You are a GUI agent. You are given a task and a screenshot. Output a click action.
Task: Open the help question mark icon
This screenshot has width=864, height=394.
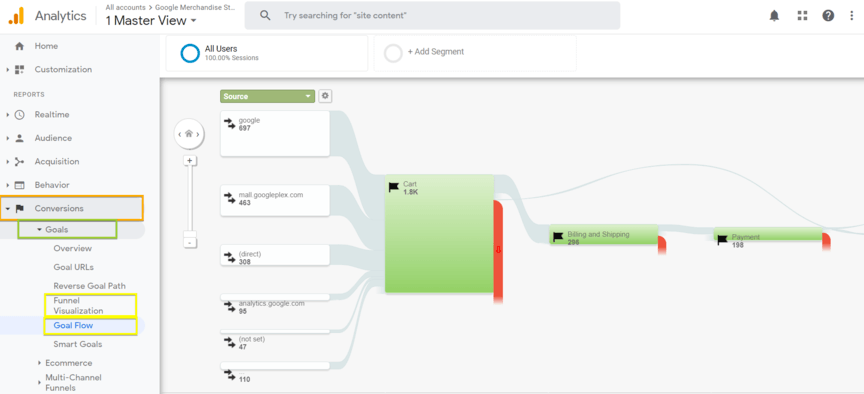pyautogui.click(x=828, y=15)
